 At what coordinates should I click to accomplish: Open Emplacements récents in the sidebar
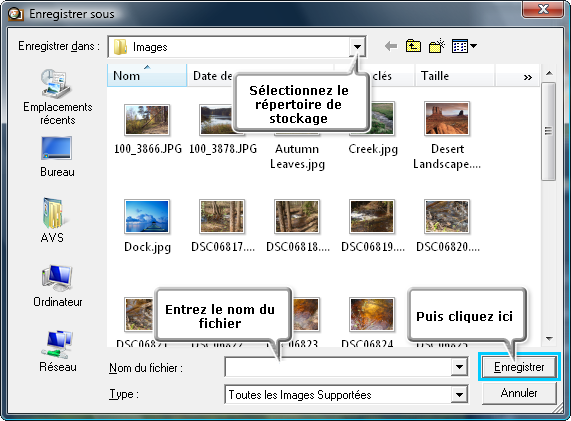pyautogui.click(x=58, y=97)
